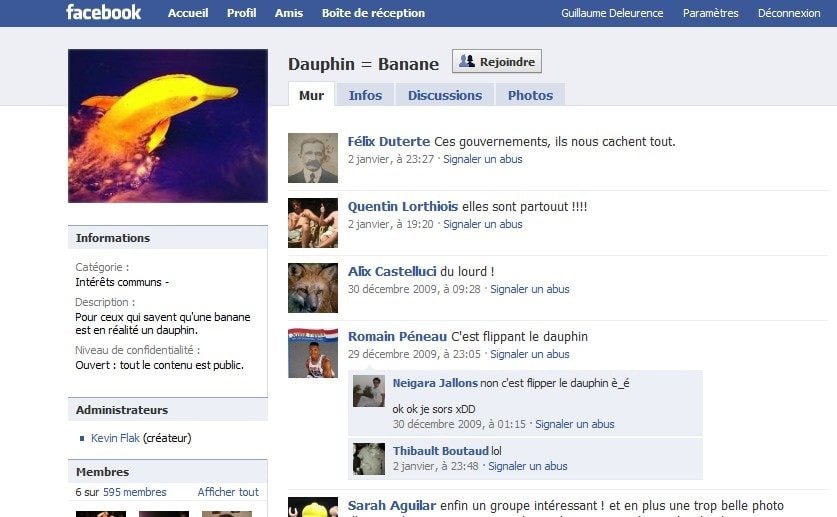Open the yellow dolphin group photo
837x517 pixels.
(168, 126)
